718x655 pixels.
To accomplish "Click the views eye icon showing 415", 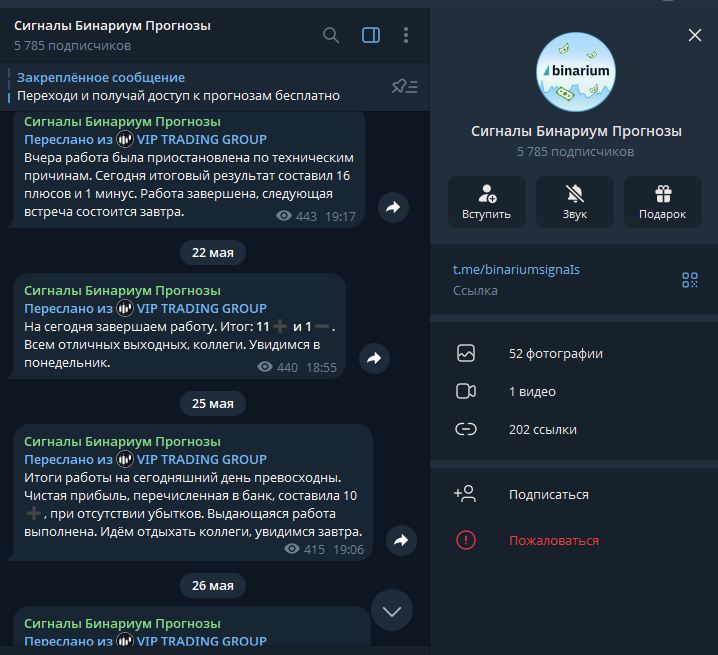I will pos(292,549).
